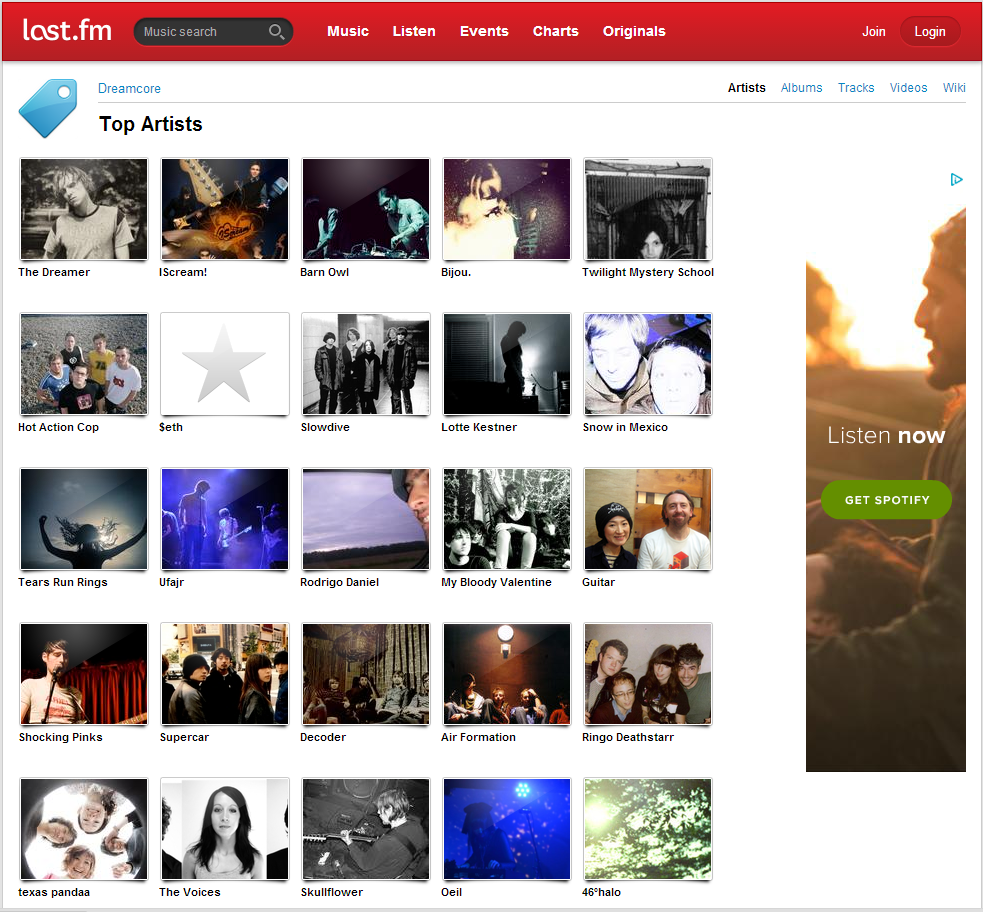The width and height of the screenshot is (983, 912).
Task: Click the Tears Run Rings name
Action: coord(63,582)
